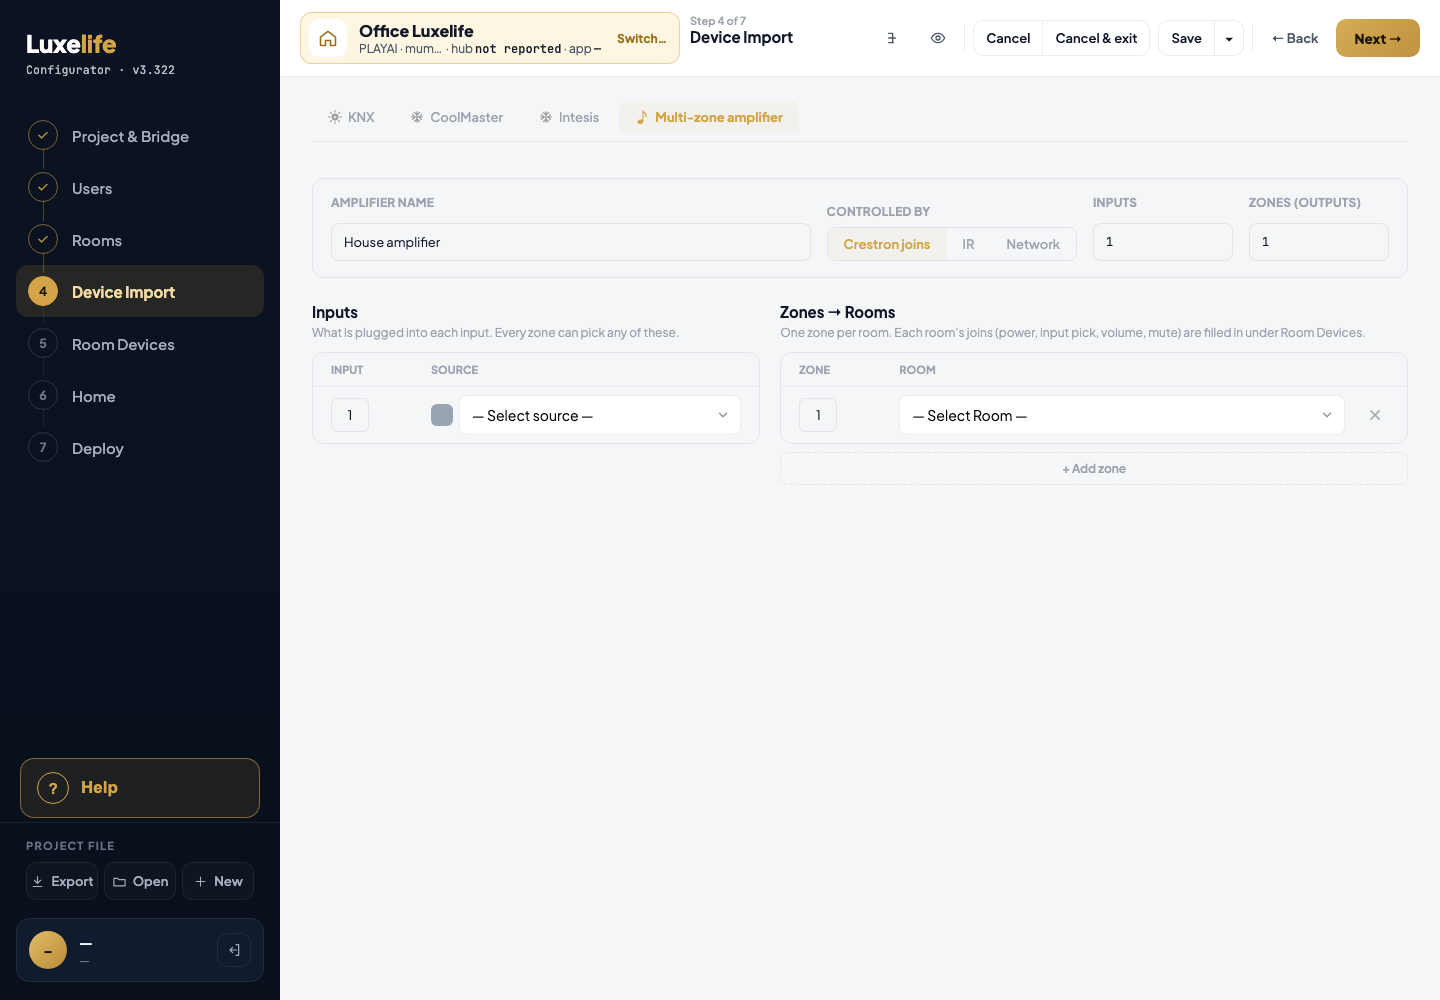Export the project file
1440x1000 pixels.
click(62, 881)
